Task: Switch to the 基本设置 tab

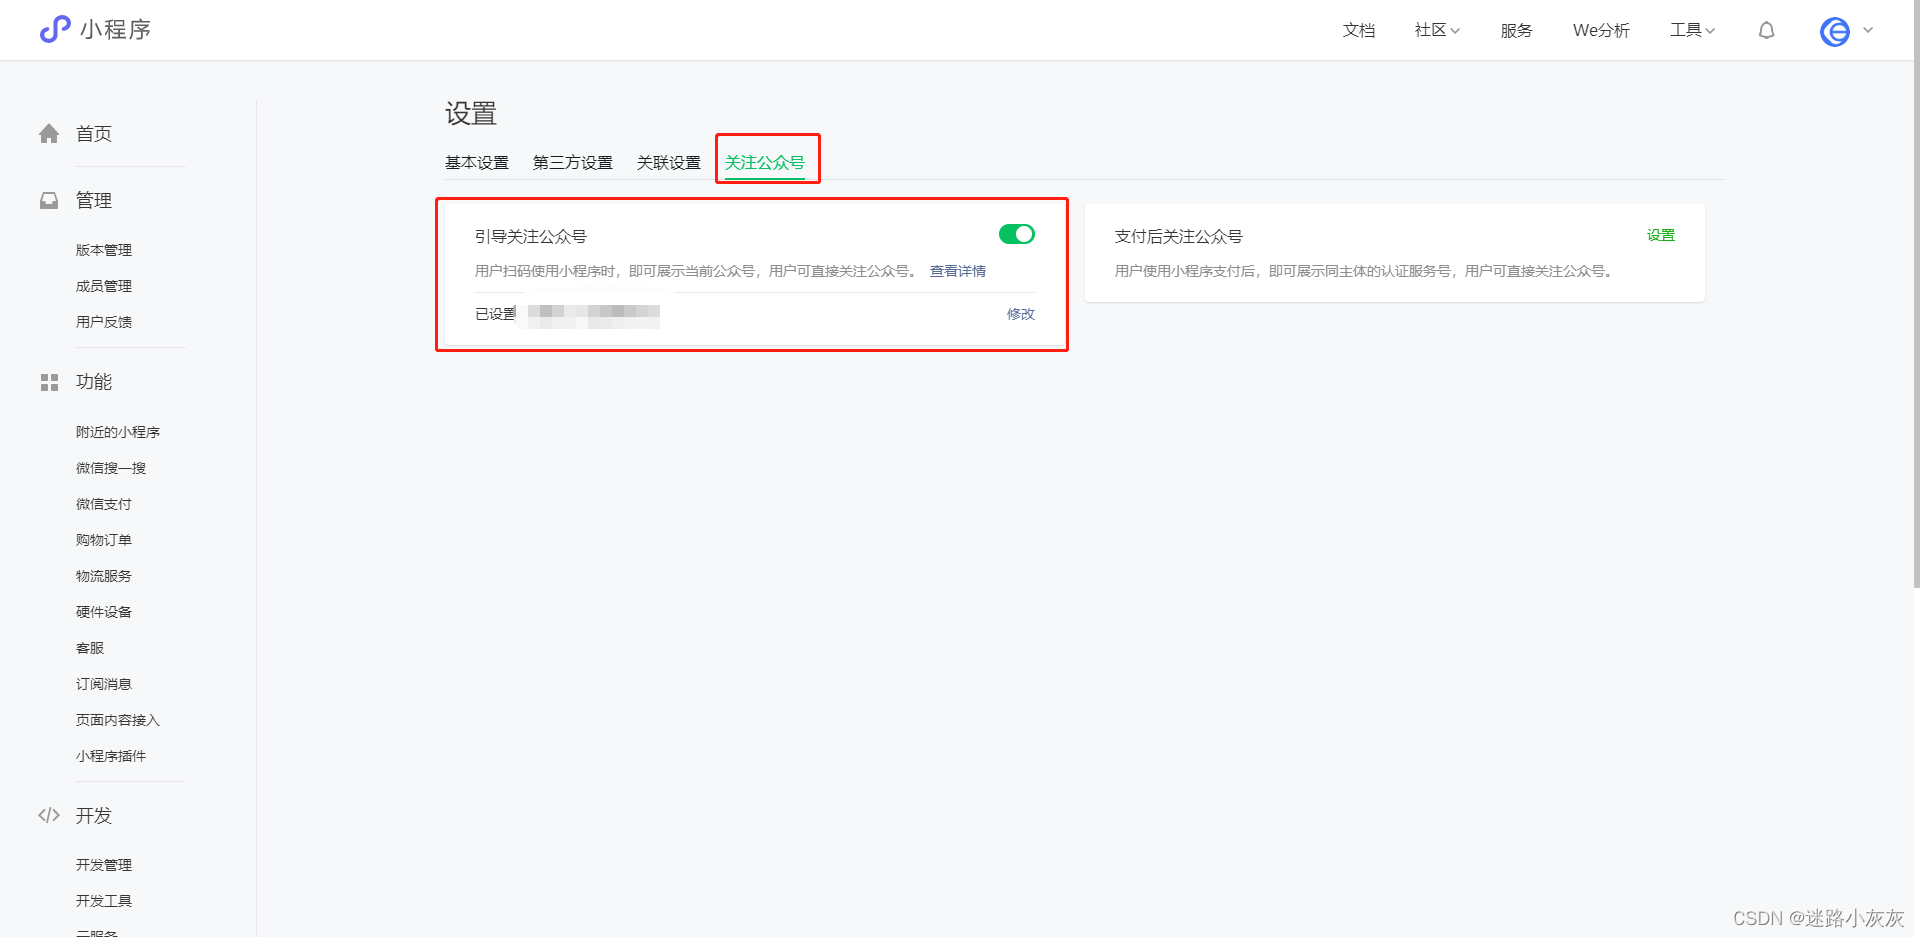Action: pos(477,162)
